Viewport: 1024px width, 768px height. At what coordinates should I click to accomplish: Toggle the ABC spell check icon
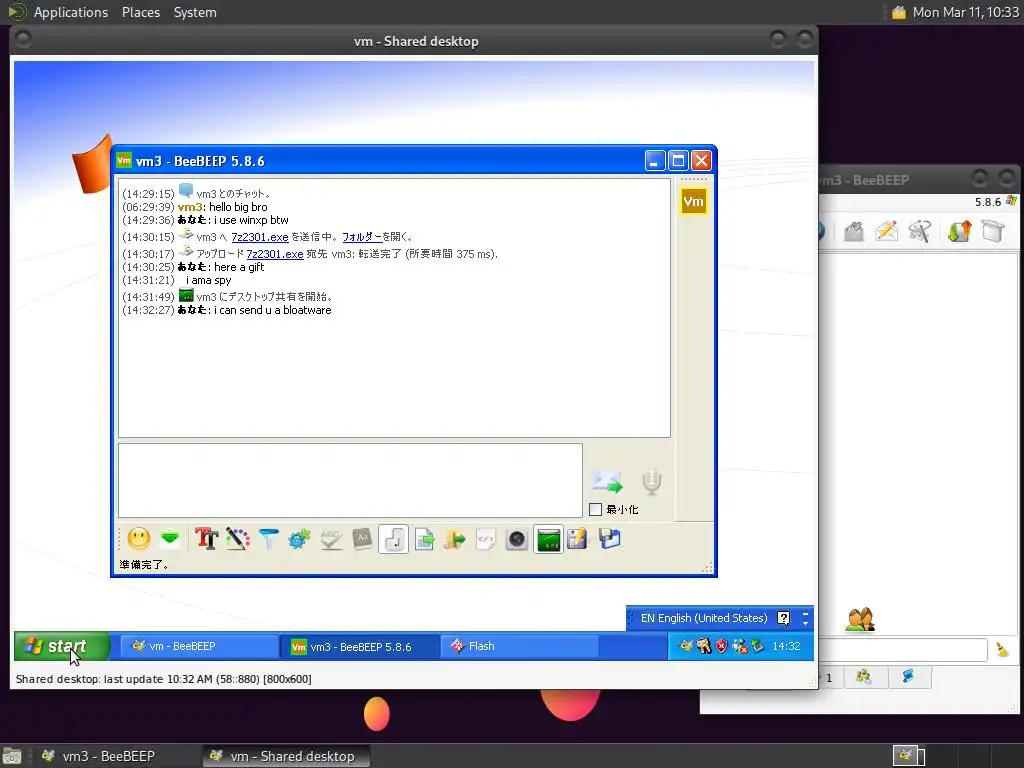click(331, 539)
